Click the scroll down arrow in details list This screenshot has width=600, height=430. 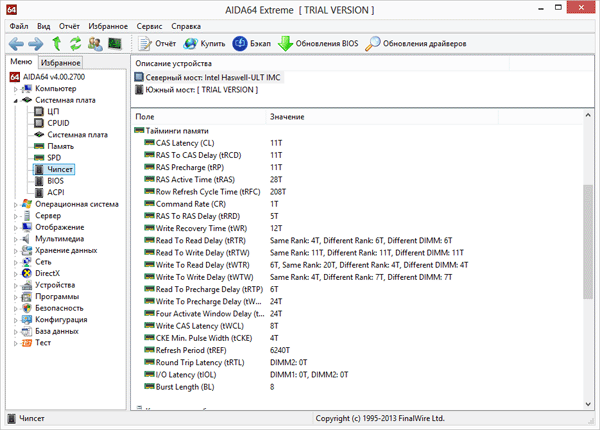click(588, 404)
